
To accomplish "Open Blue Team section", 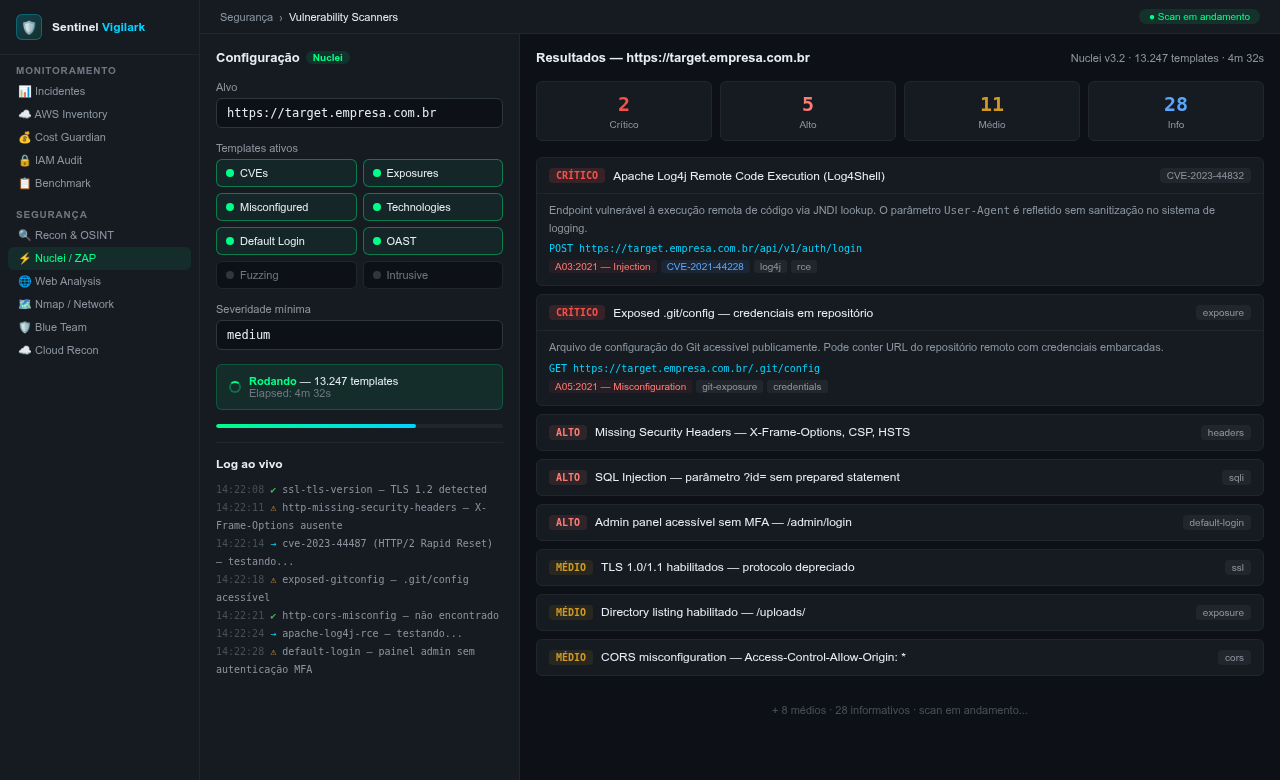I will click(99, 327).
